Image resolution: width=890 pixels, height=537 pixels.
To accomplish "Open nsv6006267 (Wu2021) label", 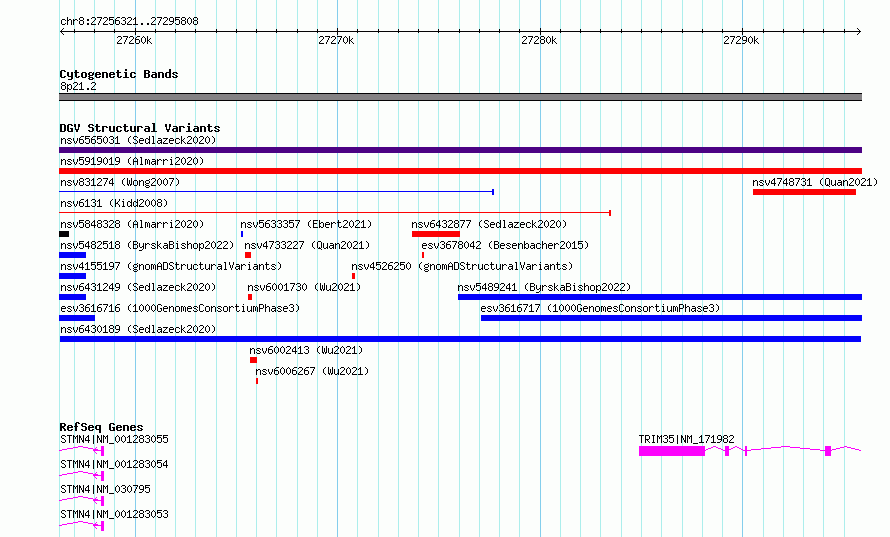I will pyautogui.click(x=312, y=371).
